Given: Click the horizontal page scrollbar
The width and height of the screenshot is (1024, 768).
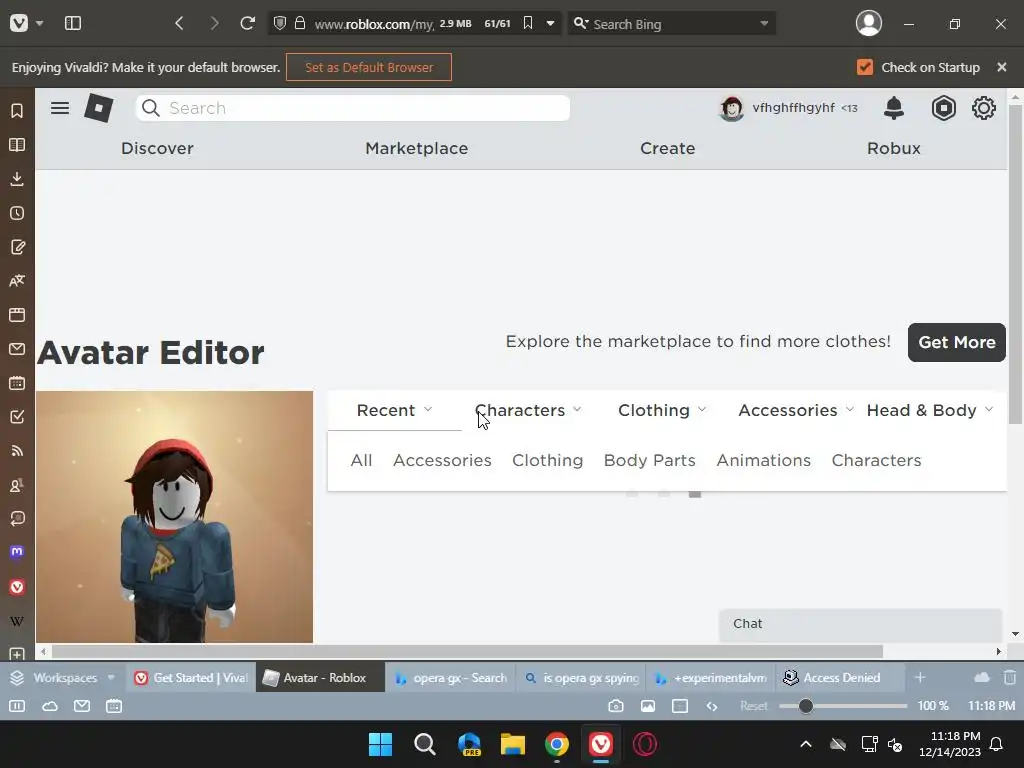Looking at the screenshot, I should coord(468,652).
